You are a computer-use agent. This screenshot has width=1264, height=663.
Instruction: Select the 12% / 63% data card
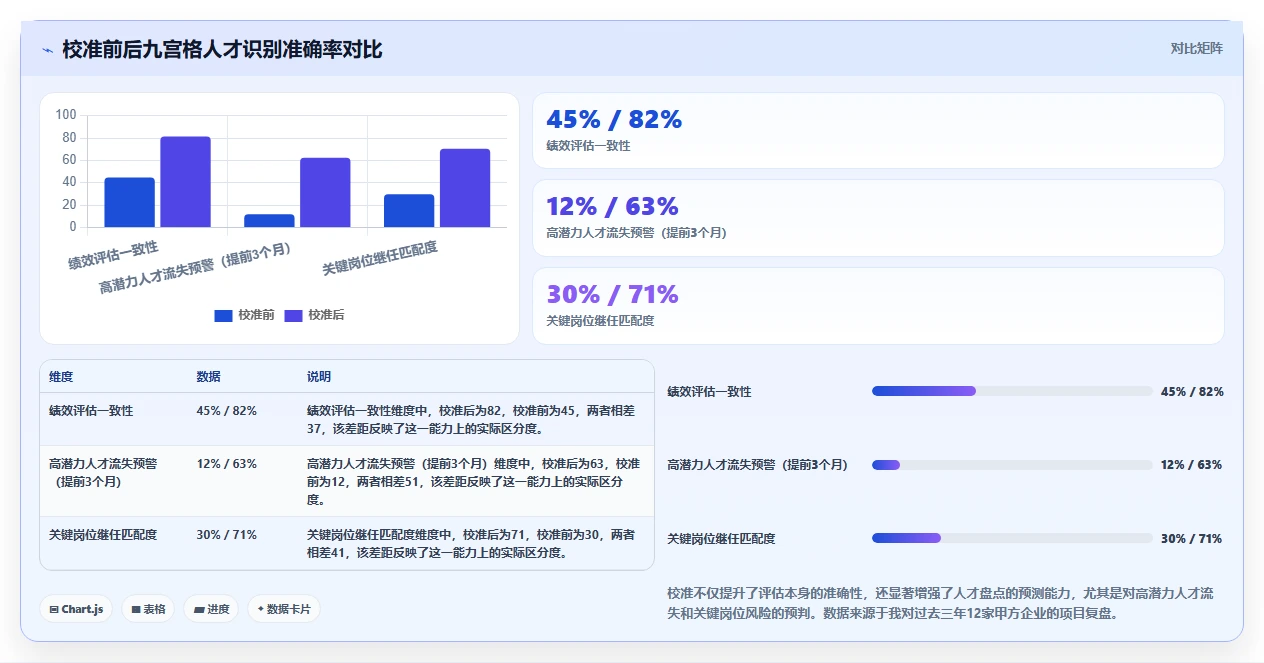pyautogui.click(x=878, y=218)
